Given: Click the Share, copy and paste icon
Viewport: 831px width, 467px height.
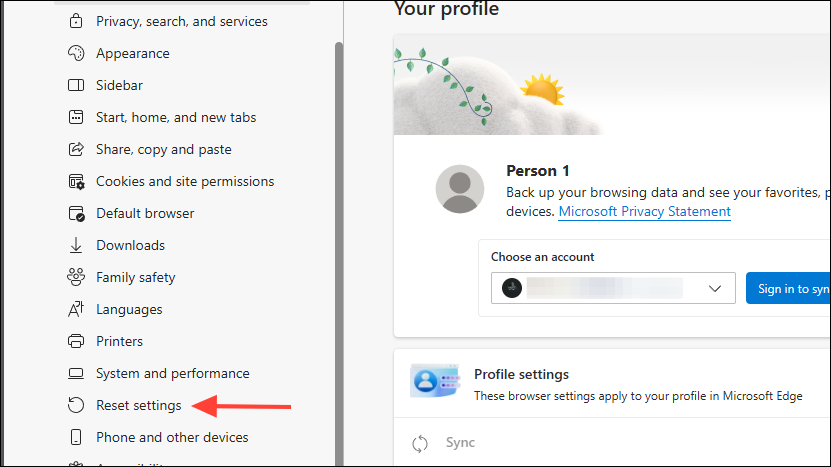Looking at the screenshot, I should pos(76,149).
